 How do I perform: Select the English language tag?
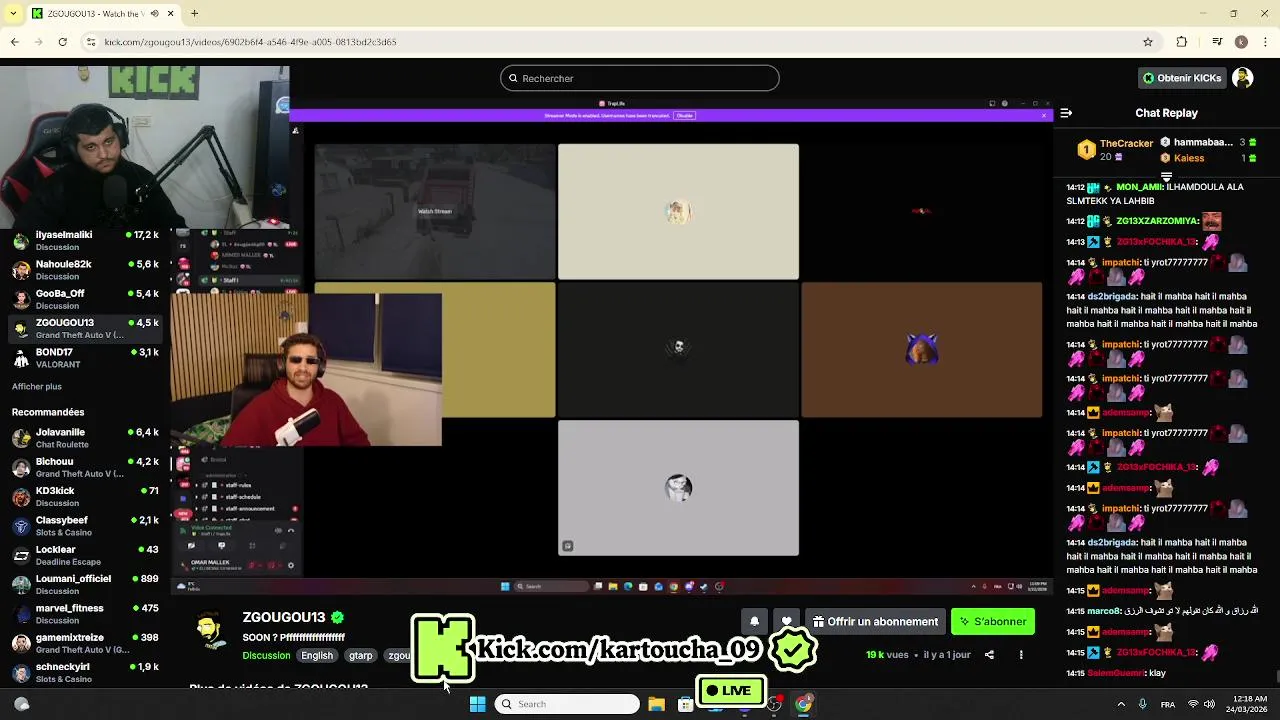point(317,655)
